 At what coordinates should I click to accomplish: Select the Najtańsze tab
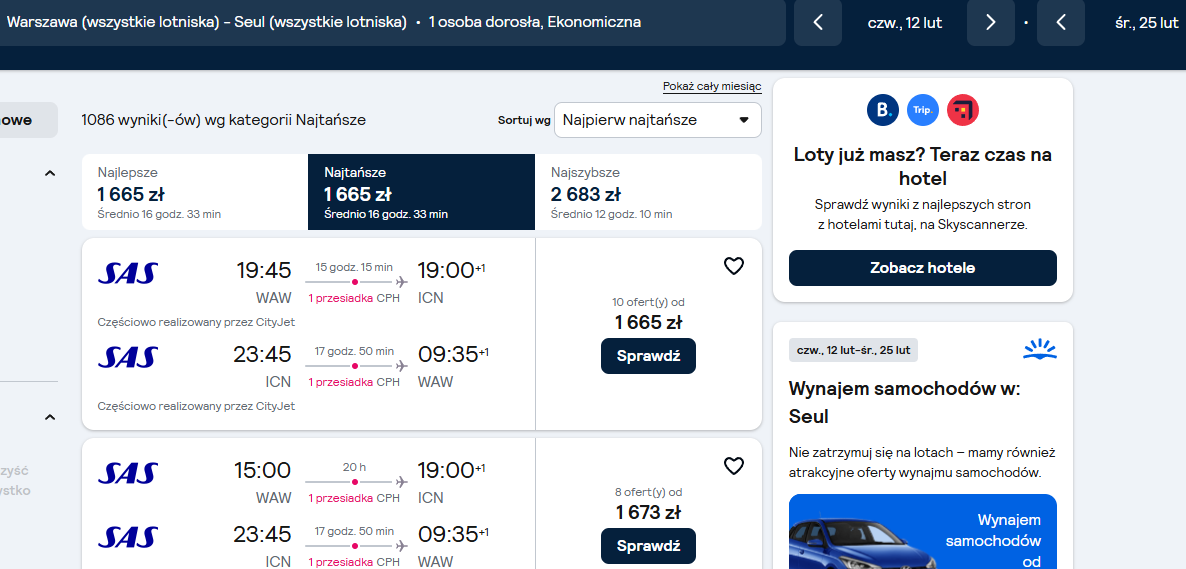421,192
